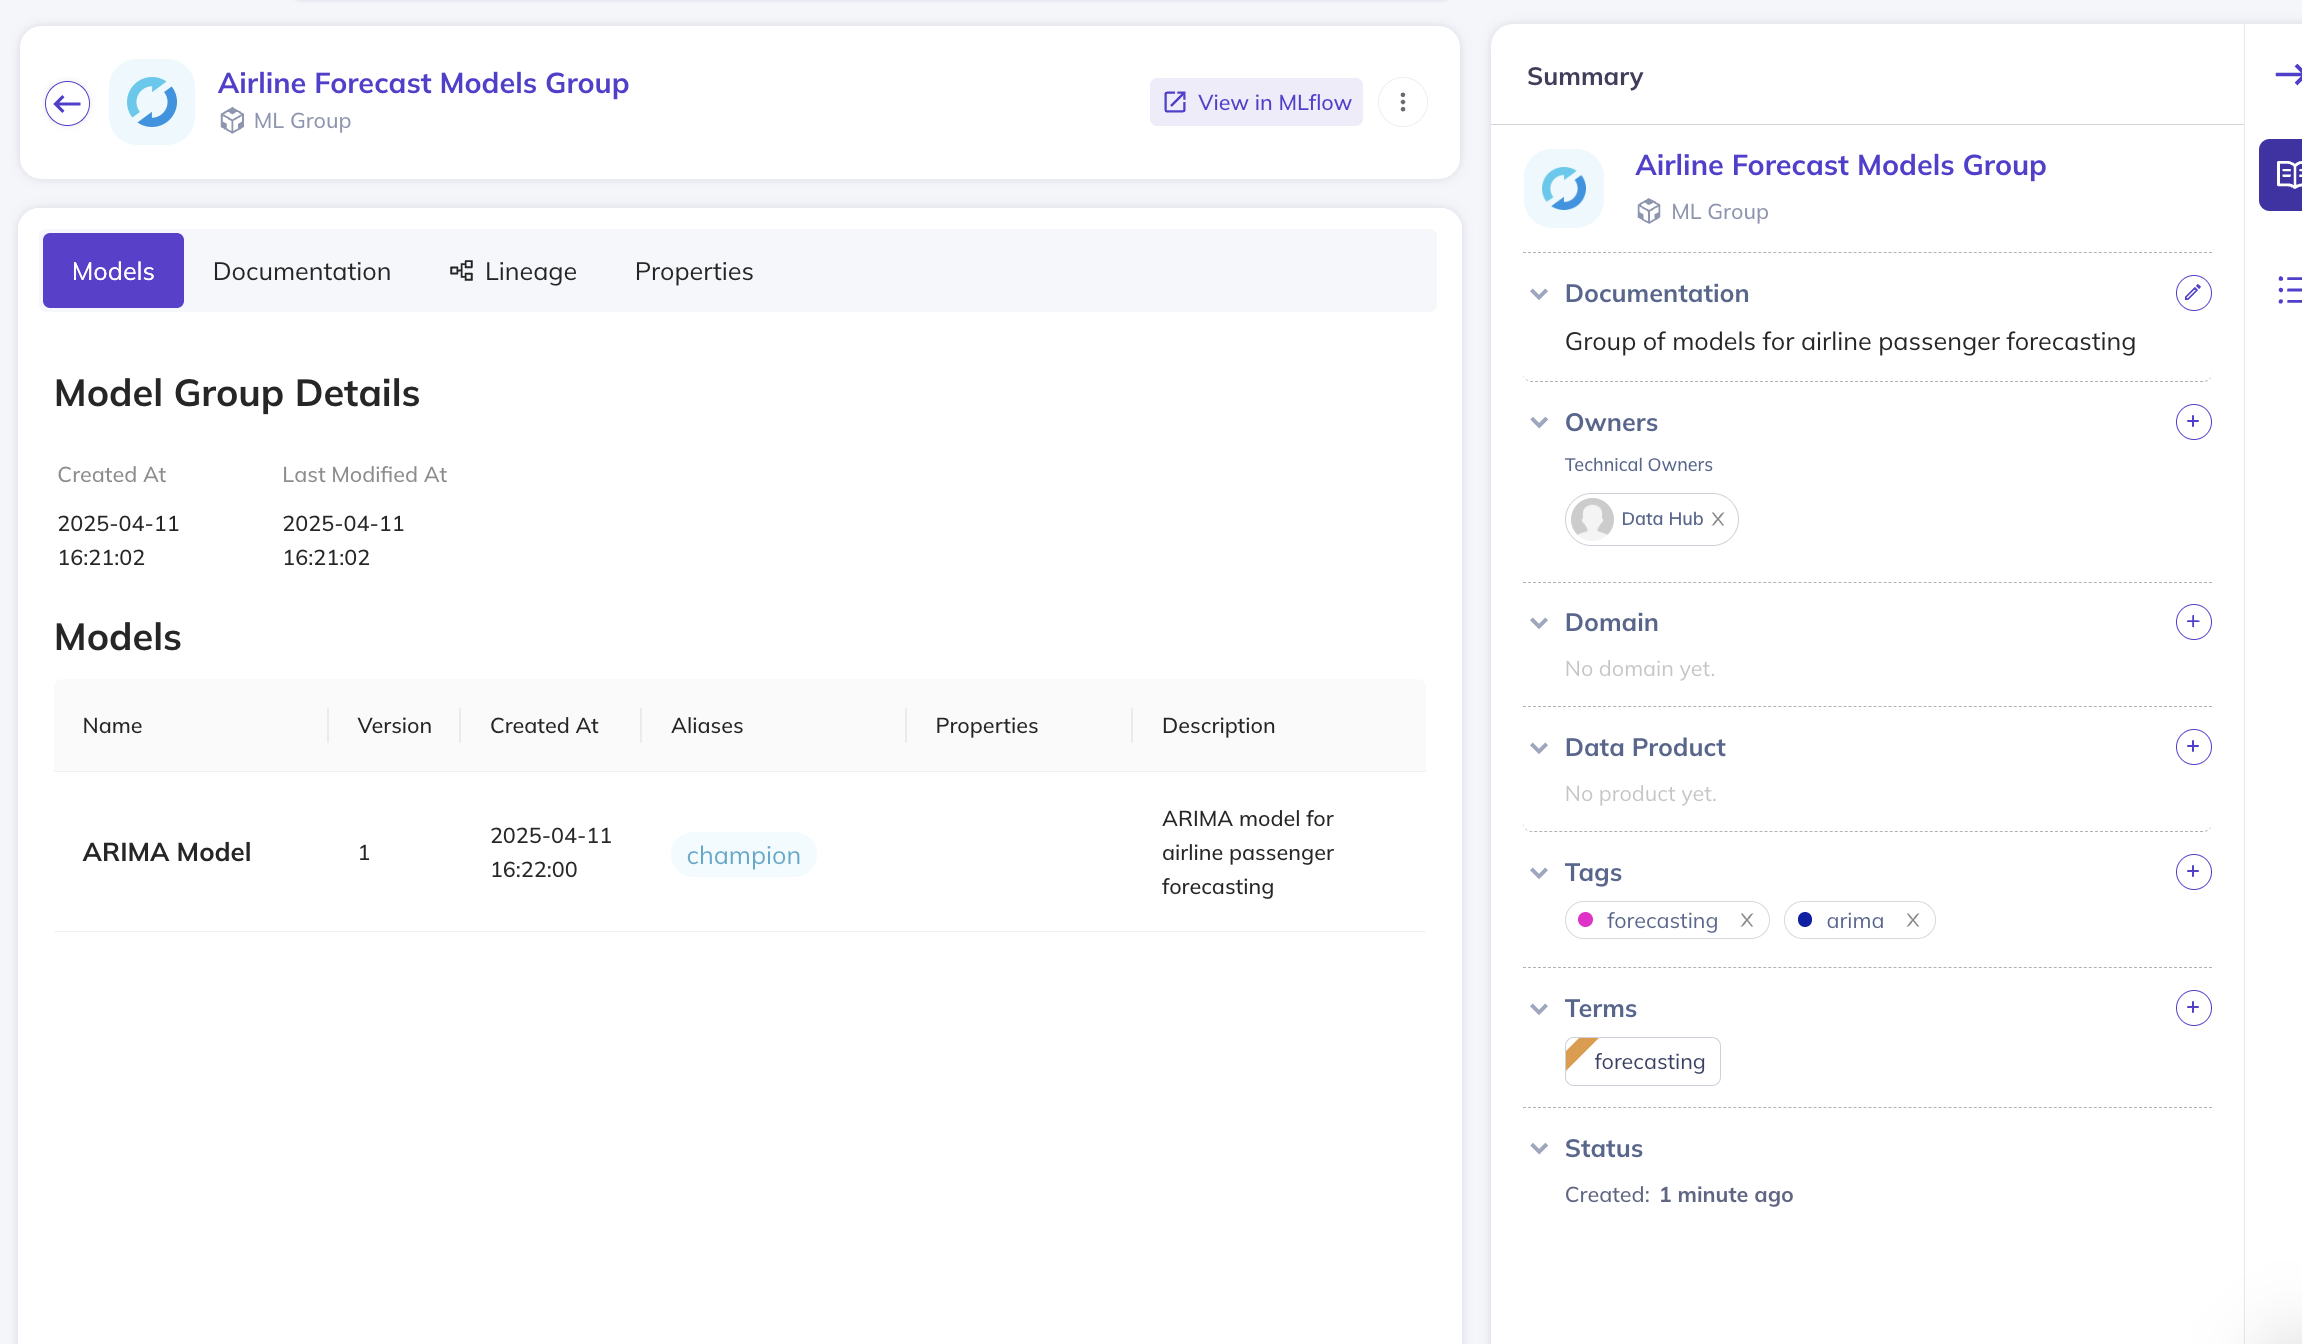Collapse the Documentation section

point(1539,294)
